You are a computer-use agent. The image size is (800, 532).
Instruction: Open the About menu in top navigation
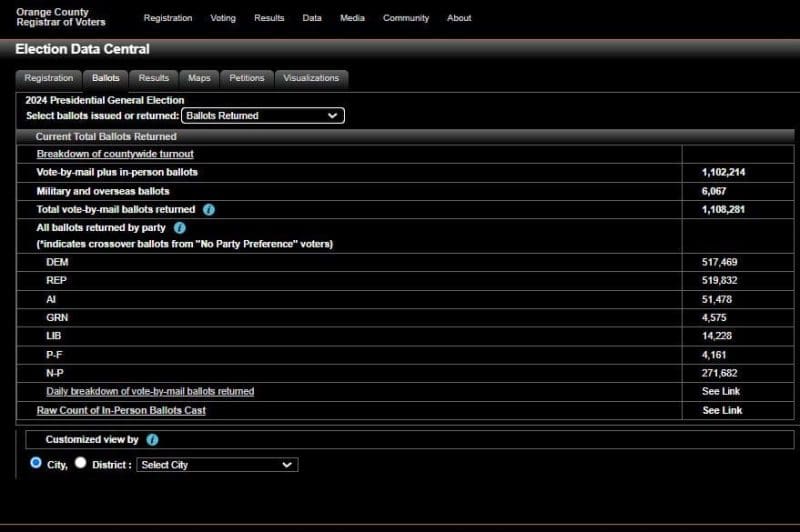point(459,18)
